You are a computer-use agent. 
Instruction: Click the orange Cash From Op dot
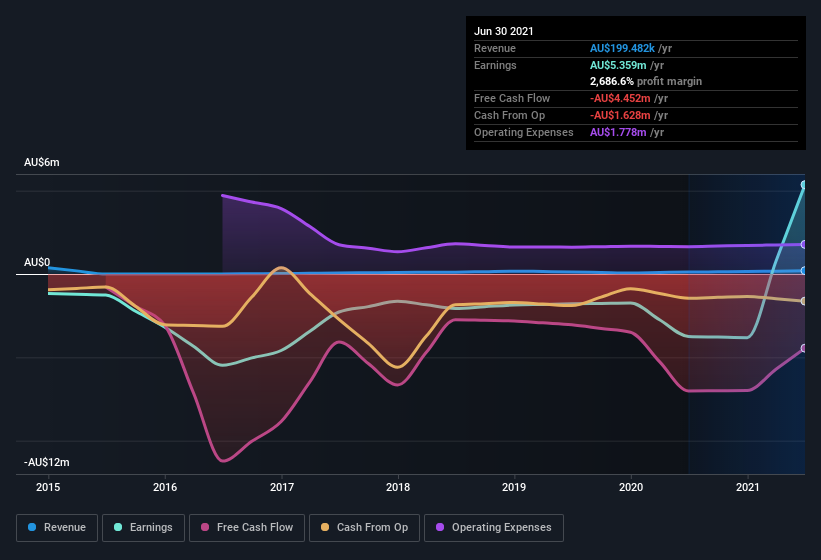[325, 527]
